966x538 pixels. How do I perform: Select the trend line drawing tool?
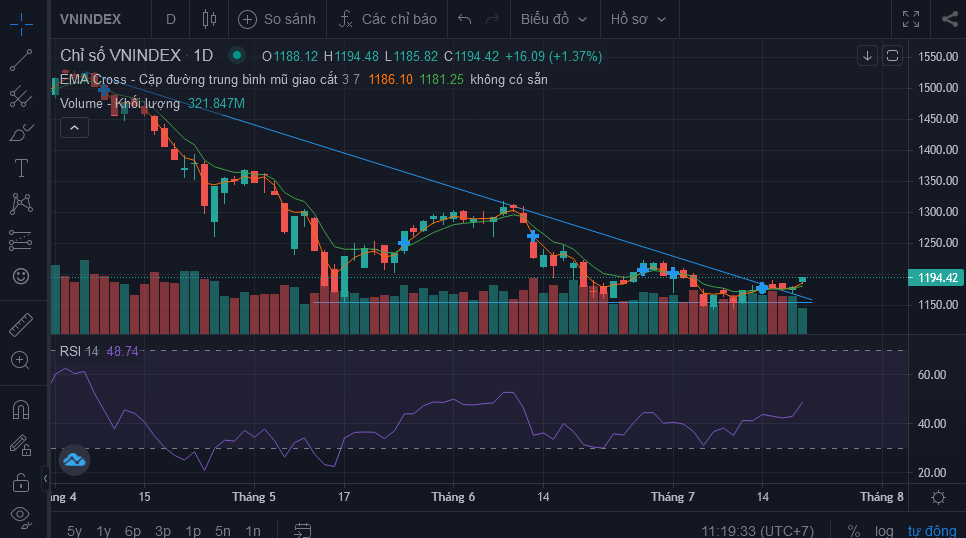tap(21, 60)
